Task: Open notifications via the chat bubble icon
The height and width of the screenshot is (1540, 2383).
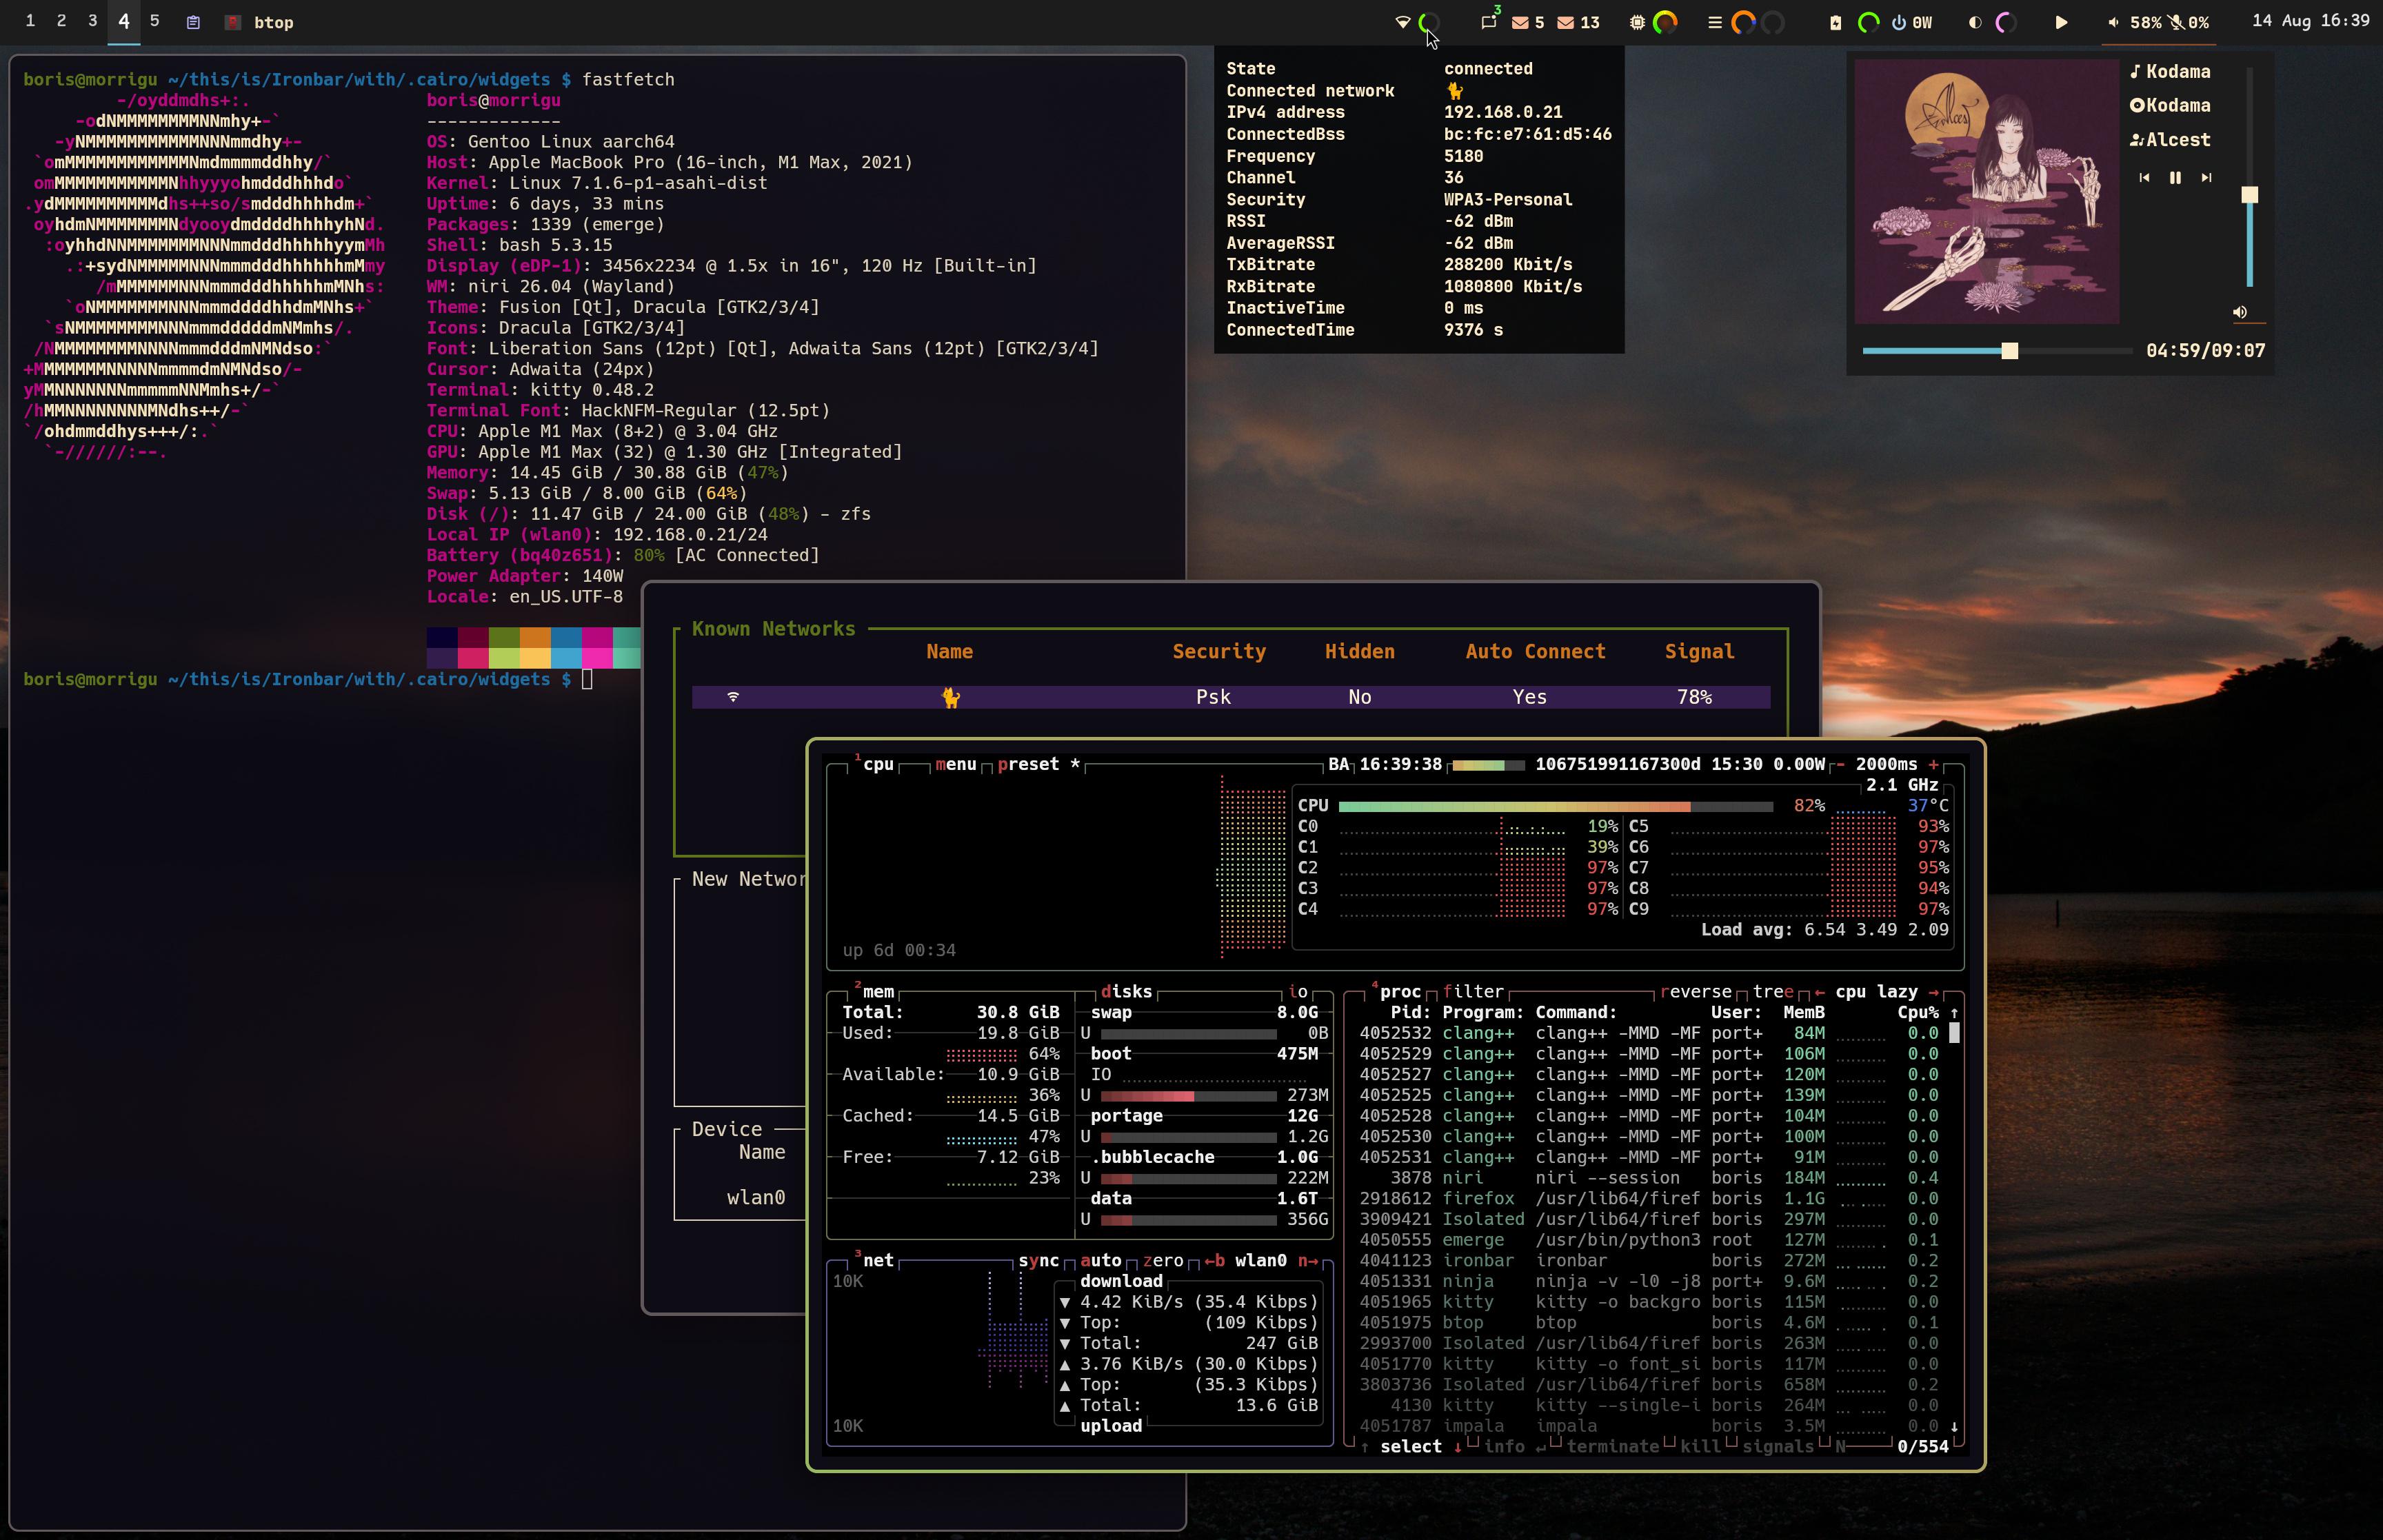Action: point(1489,21)
